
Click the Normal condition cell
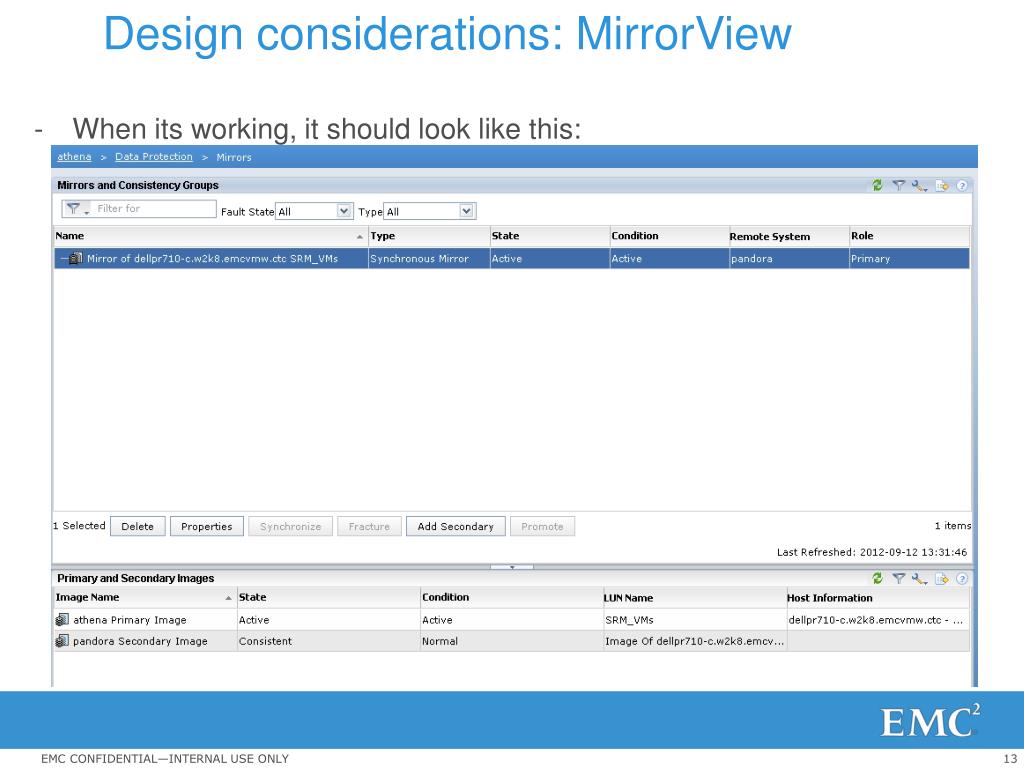tap(511, 641)
